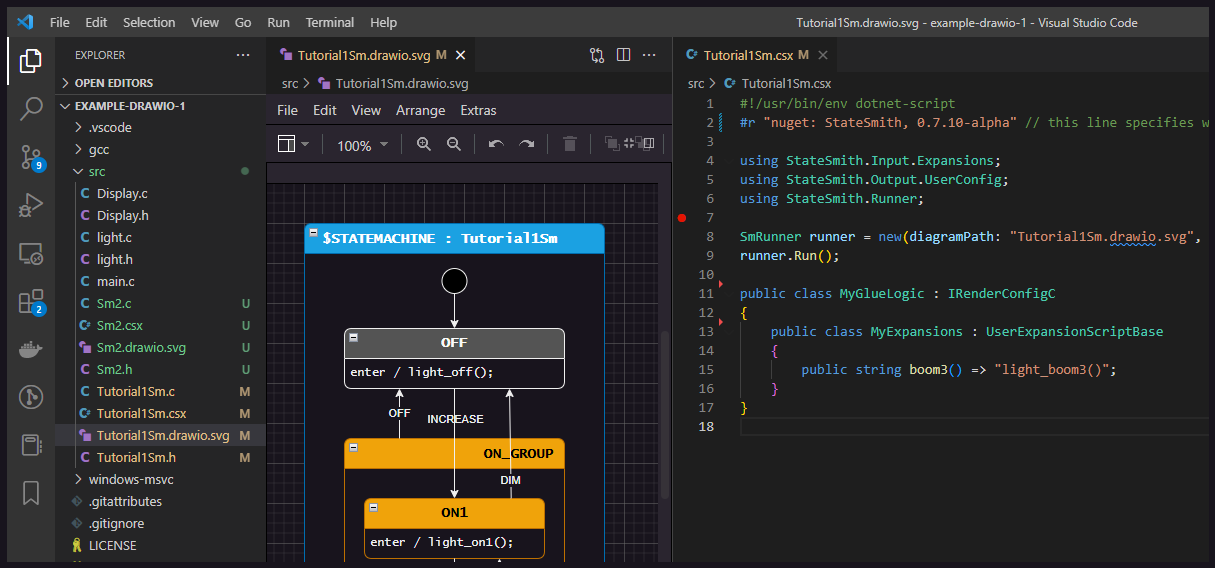Undo the last diagram change
The image size is (1215, 568).
pos(496,144)
